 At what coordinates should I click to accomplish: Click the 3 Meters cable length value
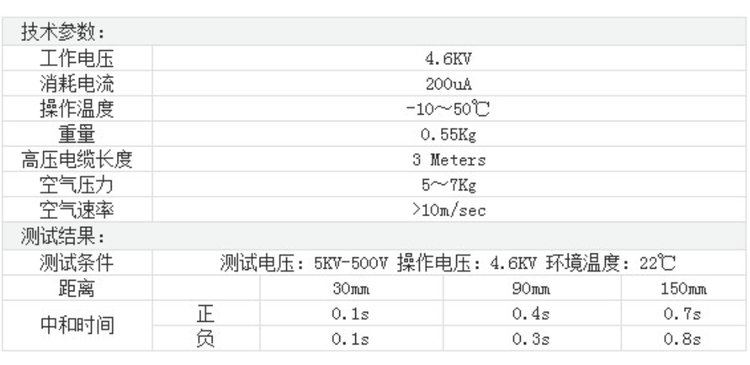[449, 159]
